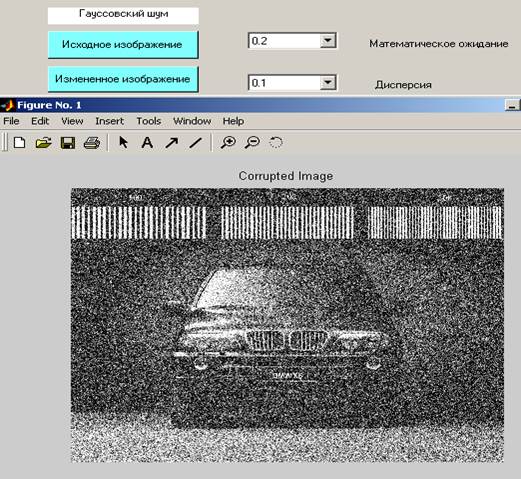
Task: Enable the Zoom Out magnifier tool
Action: pos(252,142)
